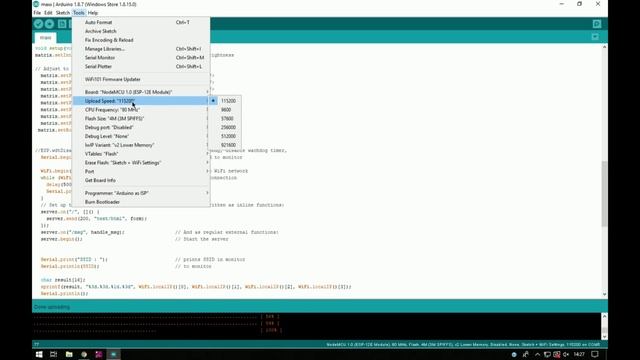Open Manage Libraries...
Image resolution: width=640 pixels, height=360 pixels.
point(141,49)
